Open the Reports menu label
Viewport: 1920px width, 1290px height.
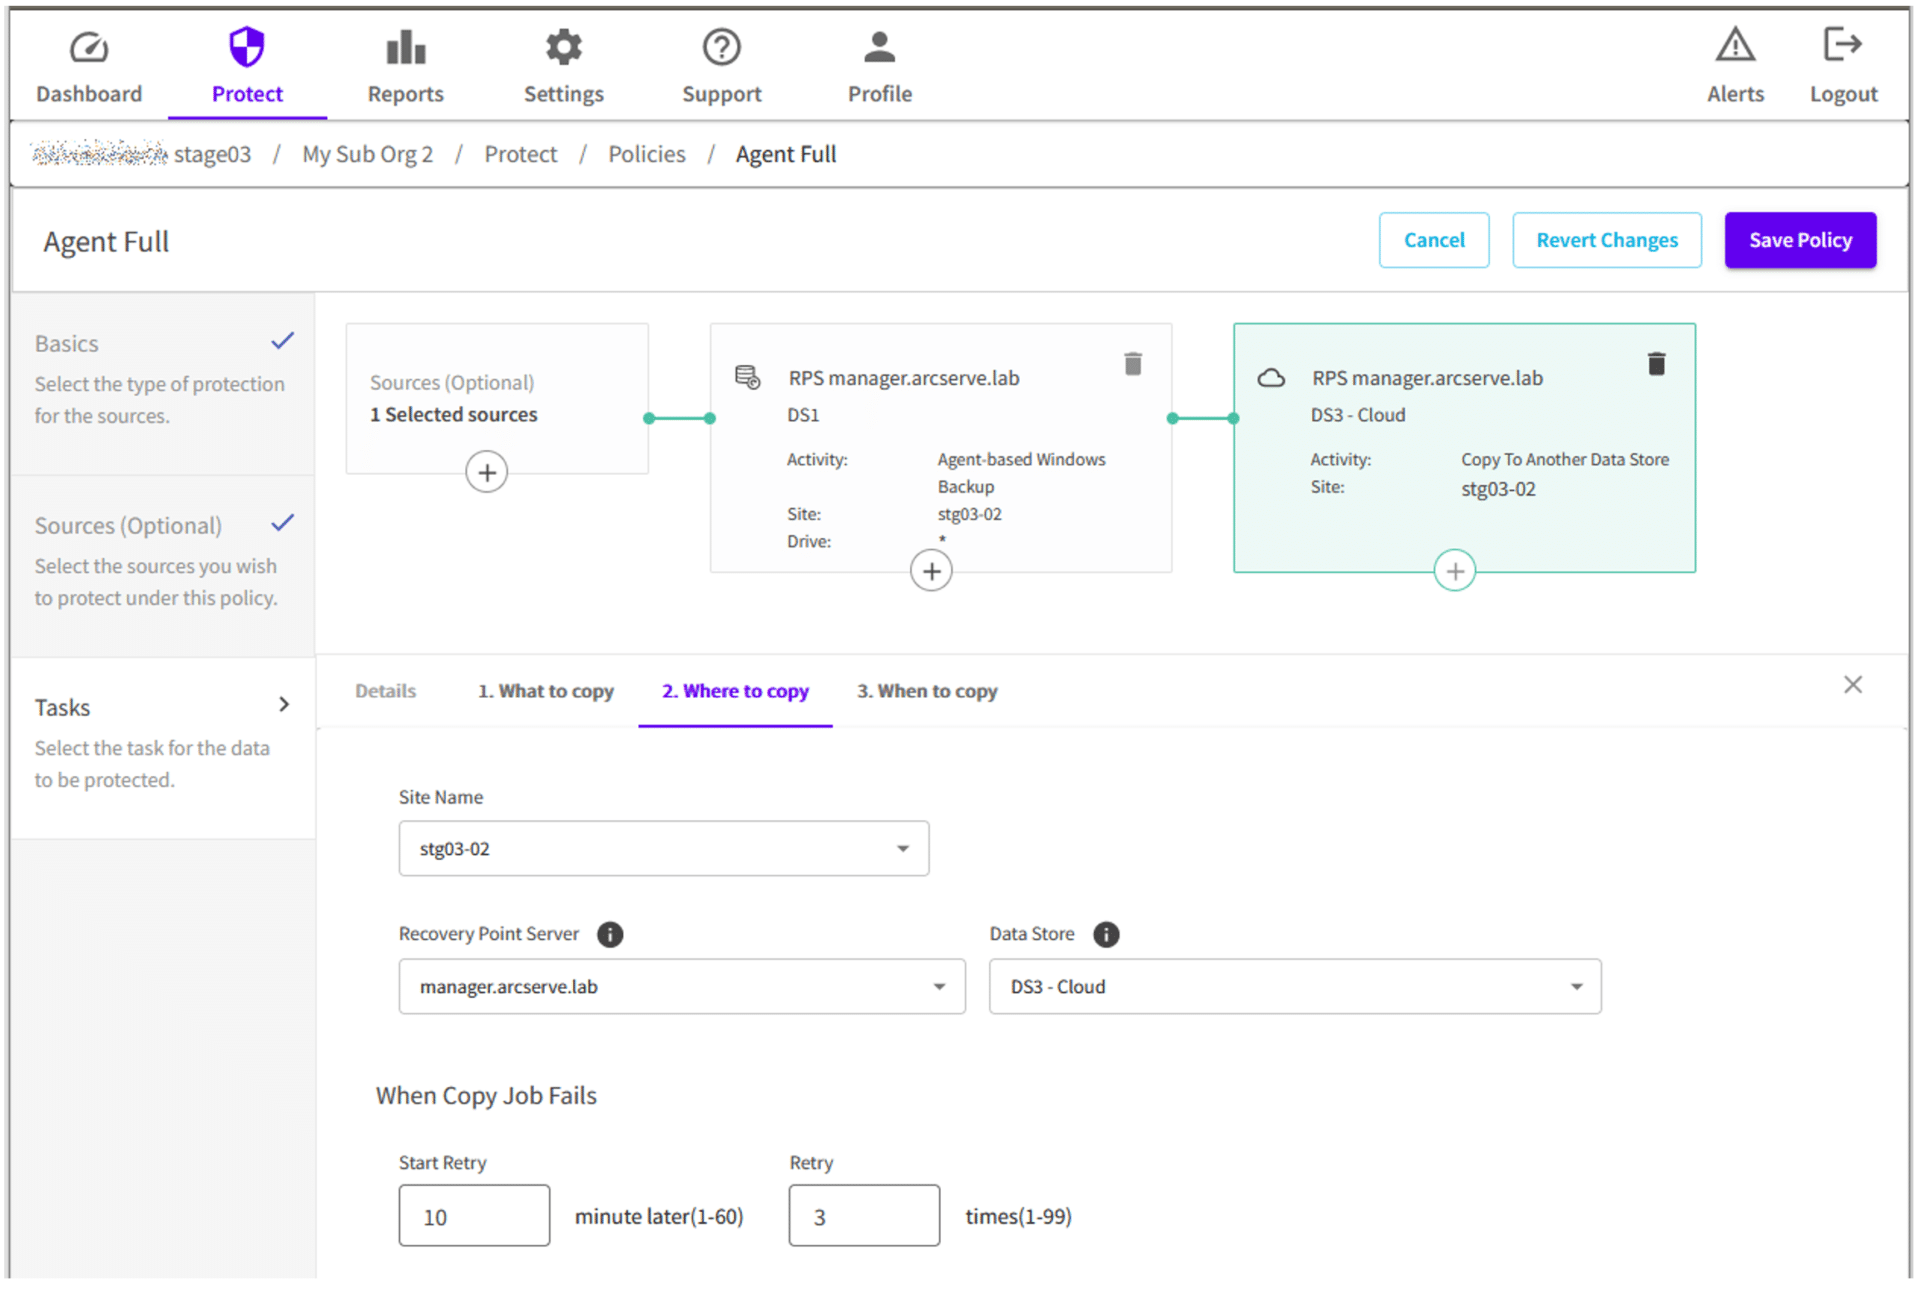pos(405,94)
